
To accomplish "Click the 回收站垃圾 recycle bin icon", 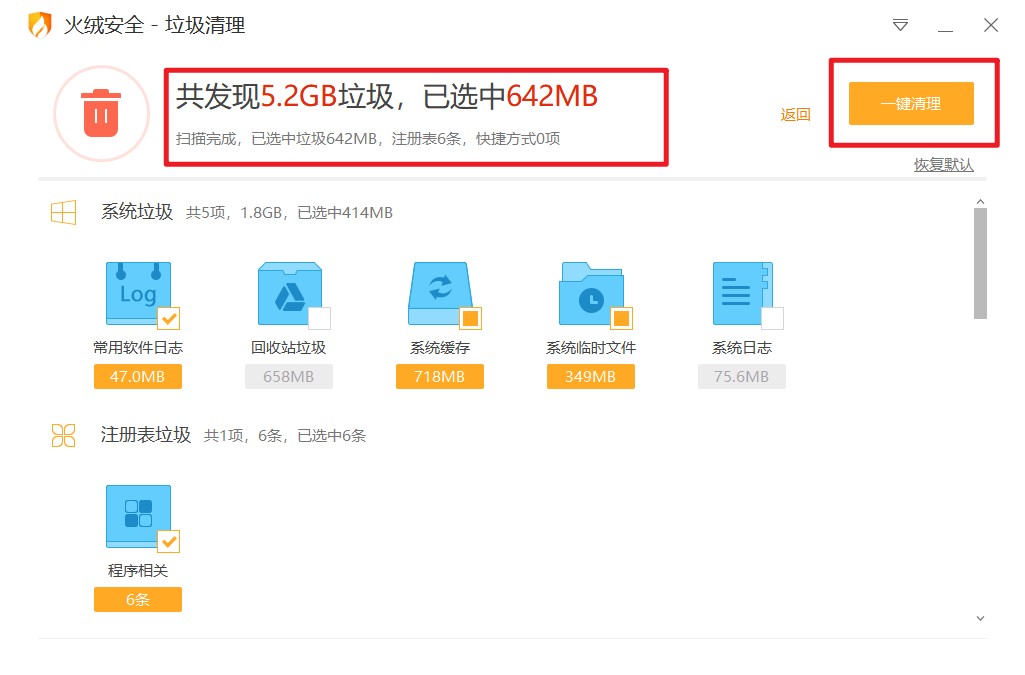I will tap(288, 291).
